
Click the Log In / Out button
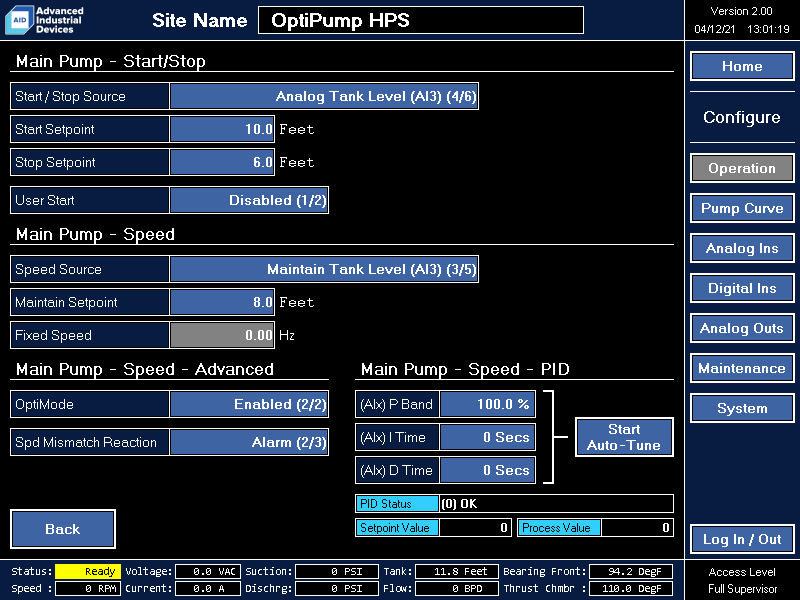tap(742, 539)
